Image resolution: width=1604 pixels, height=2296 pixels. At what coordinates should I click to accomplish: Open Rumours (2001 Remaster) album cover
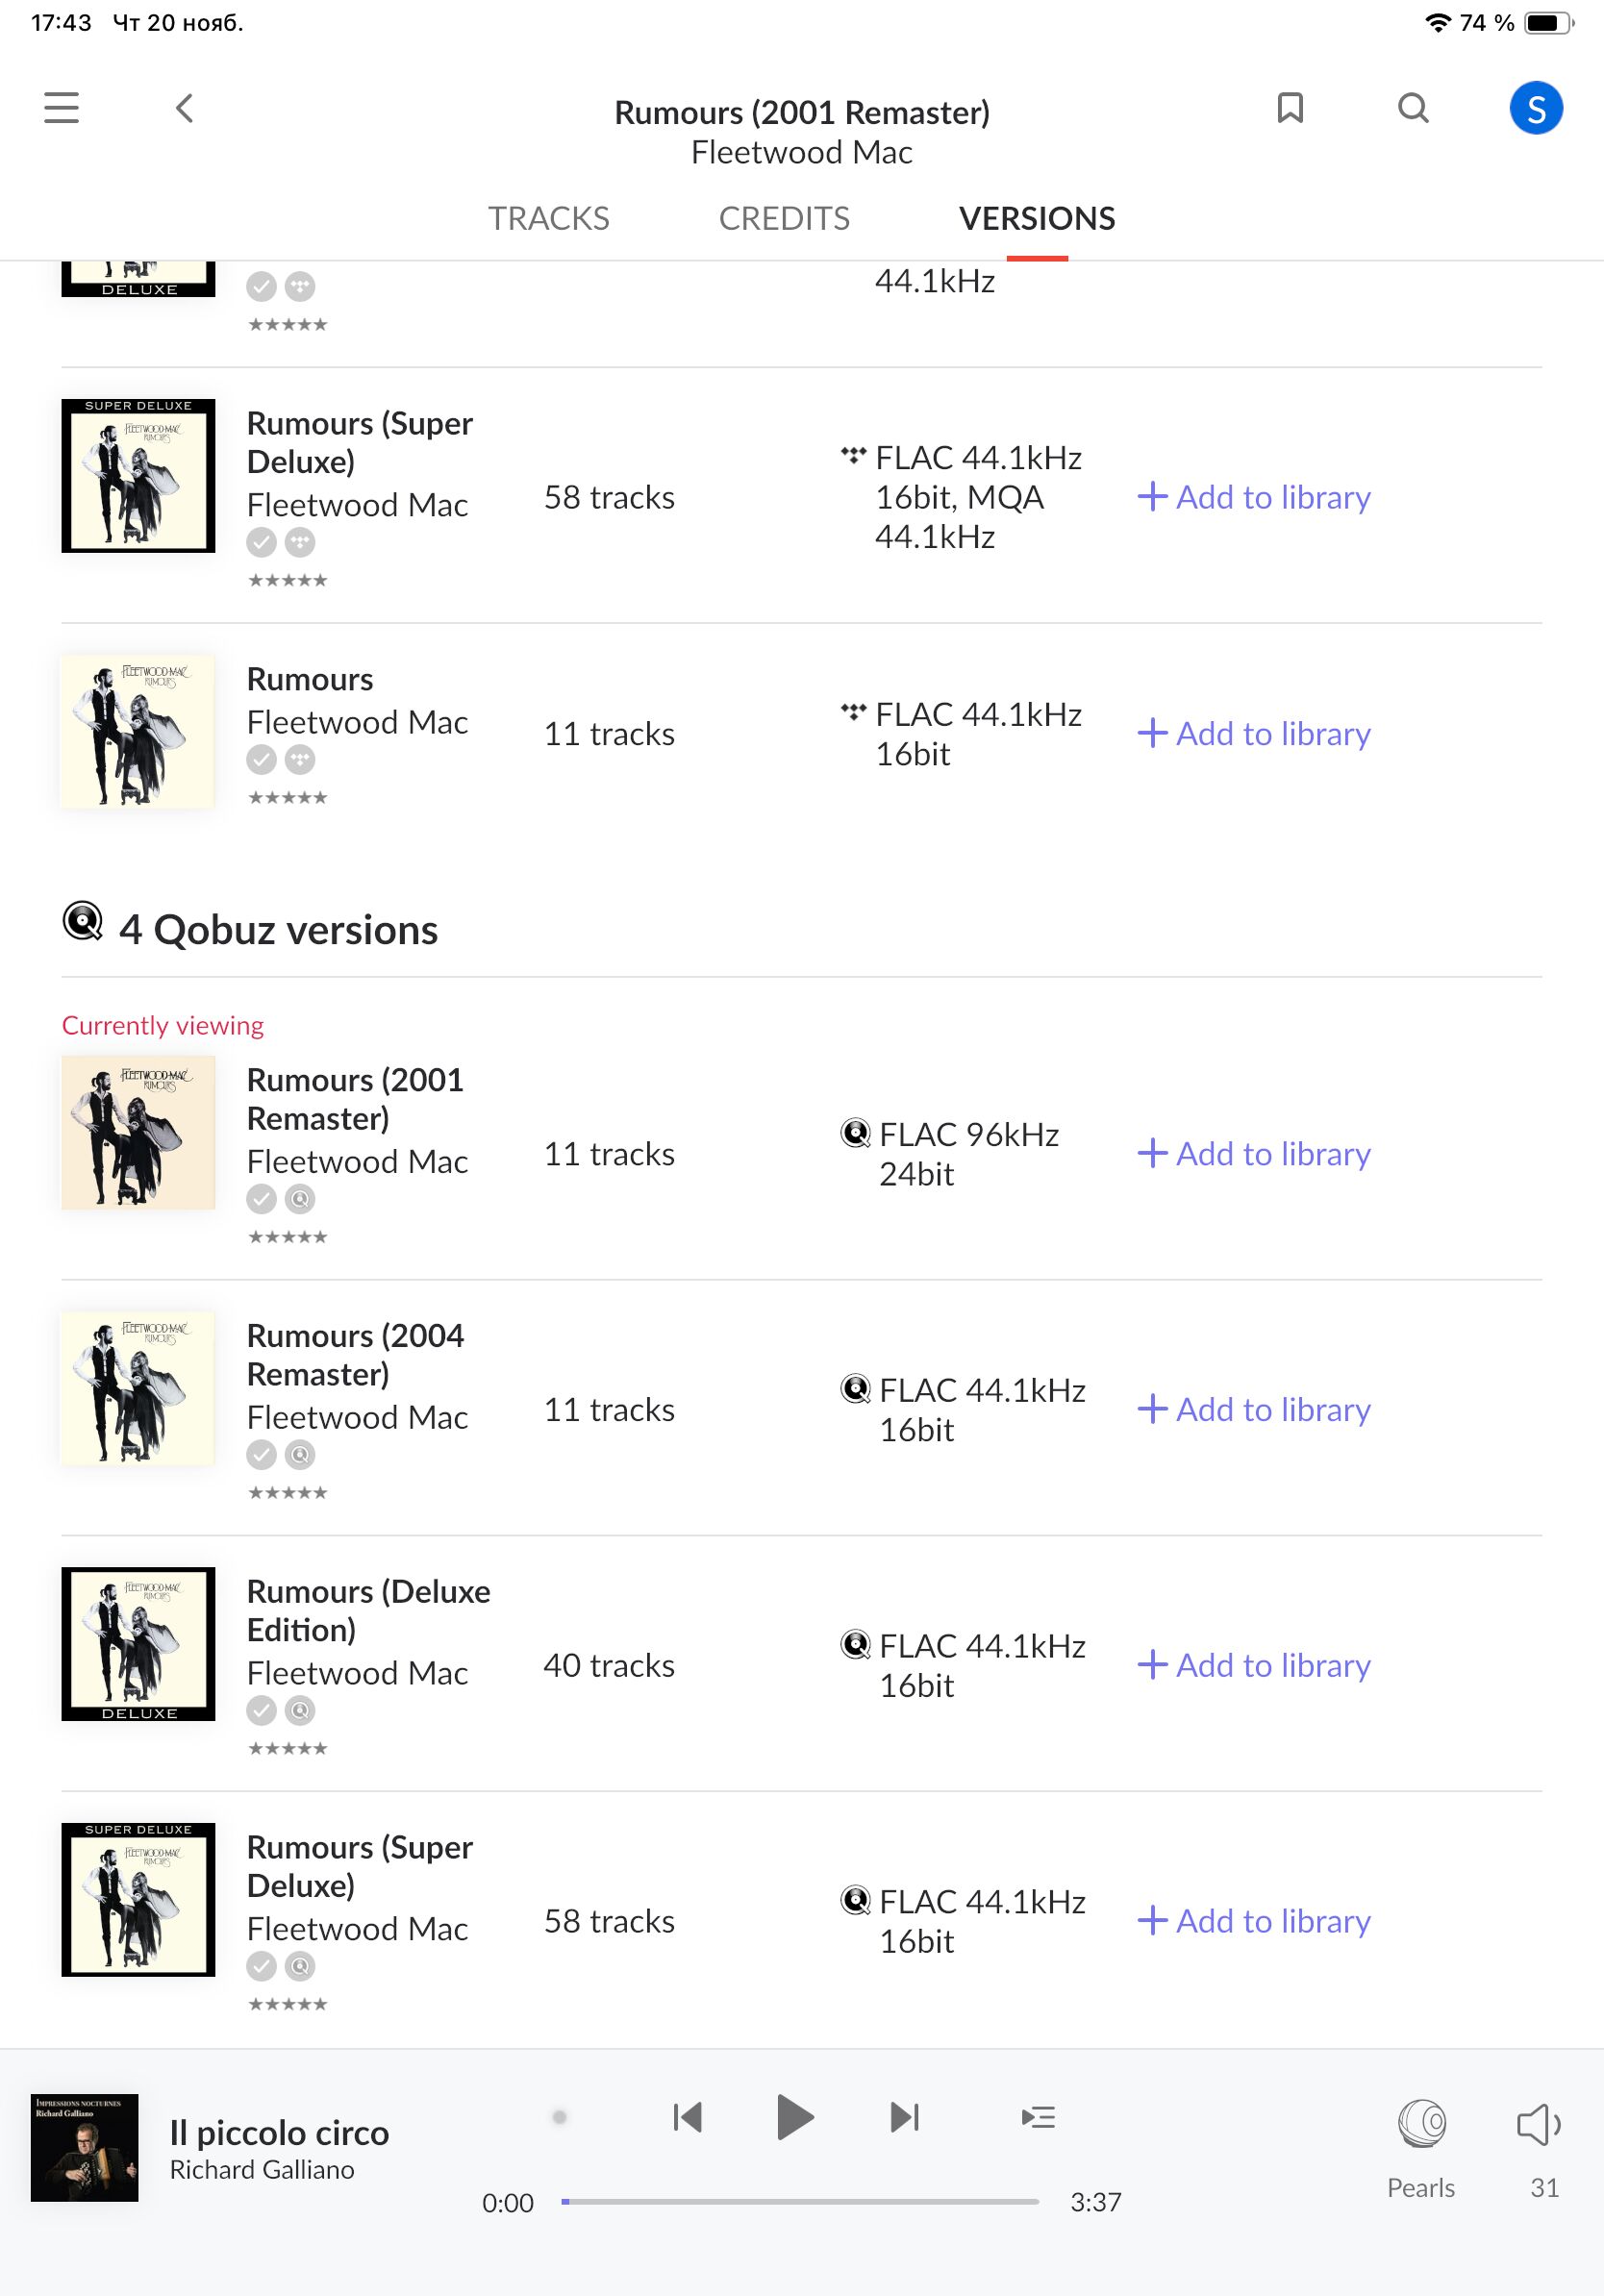(138, 1132)
